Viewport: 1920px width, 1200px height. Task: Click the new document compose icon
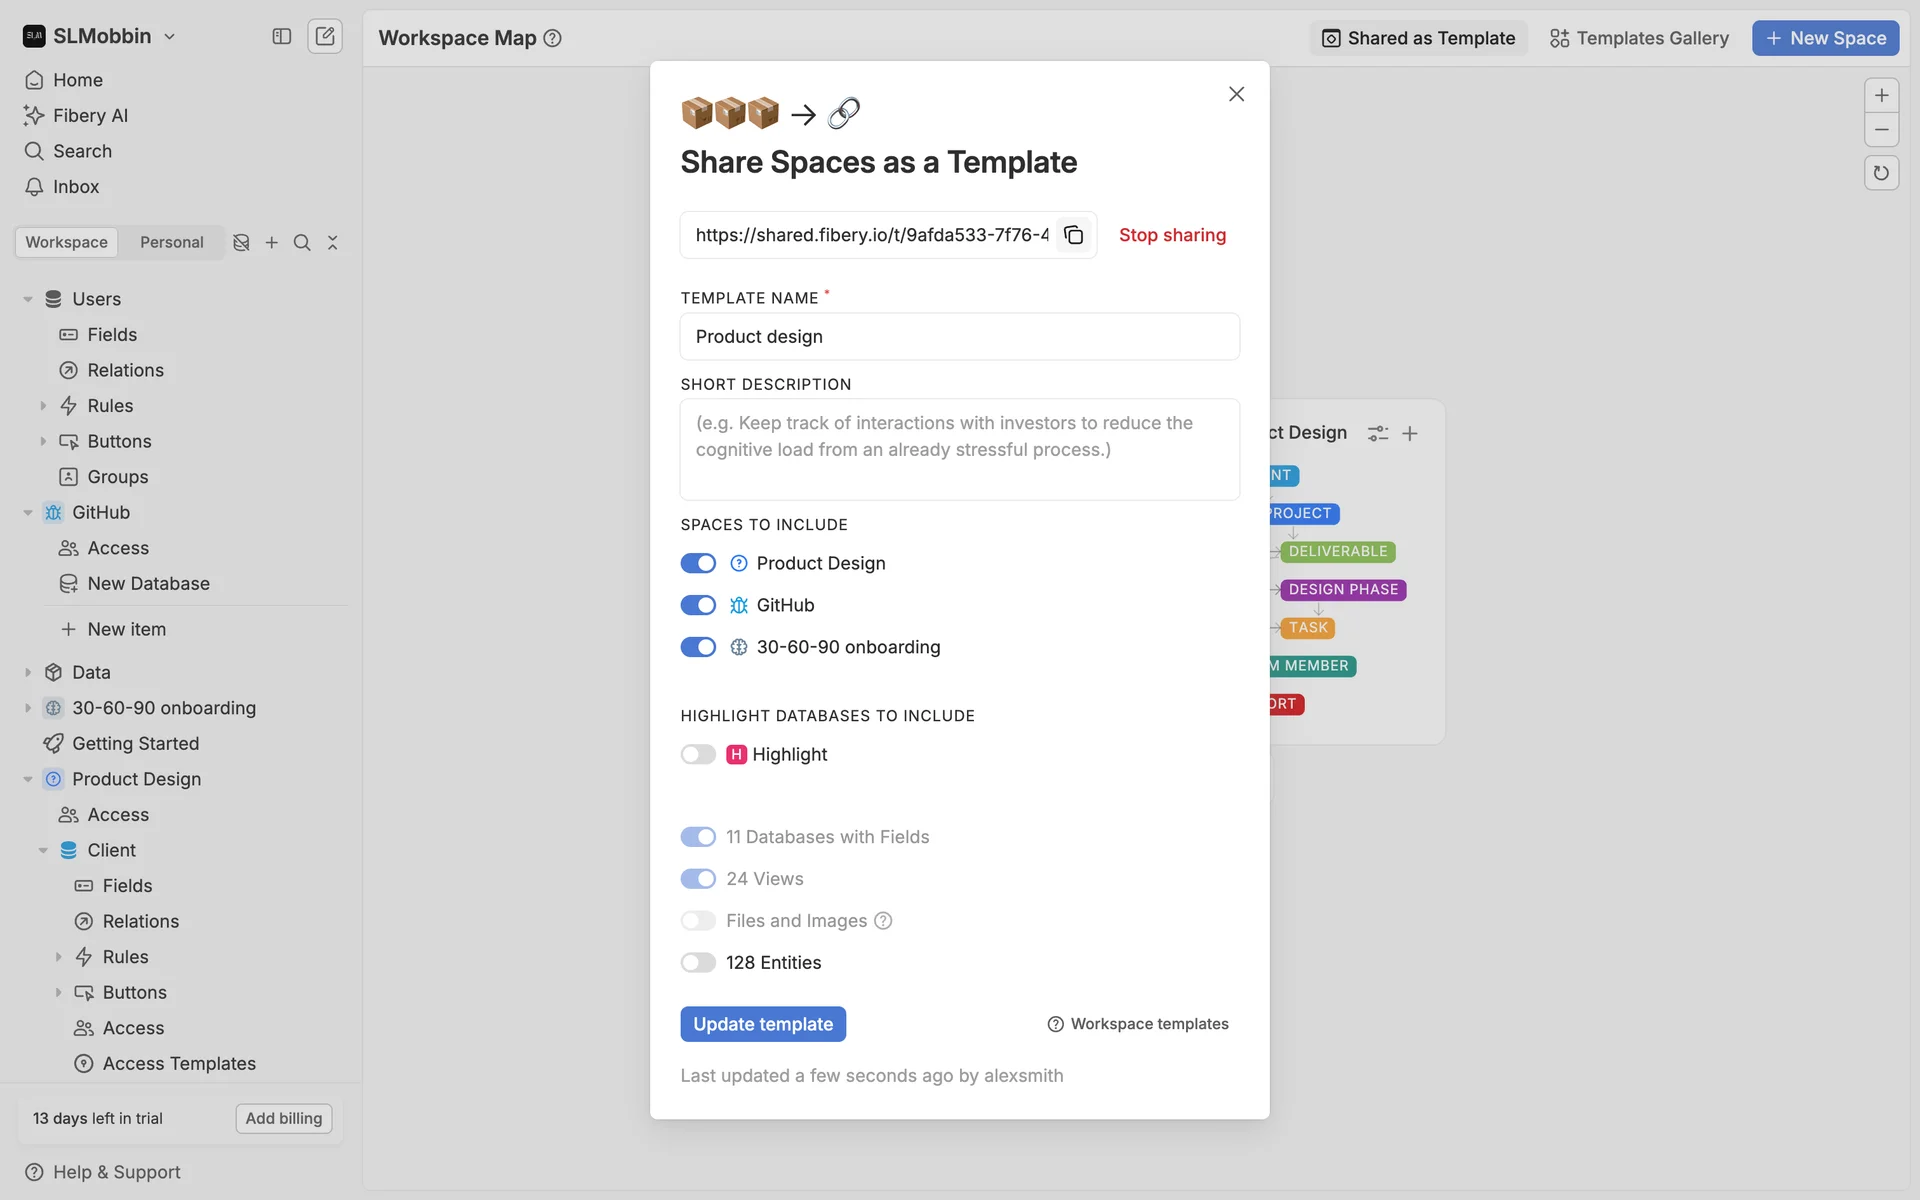325,36
